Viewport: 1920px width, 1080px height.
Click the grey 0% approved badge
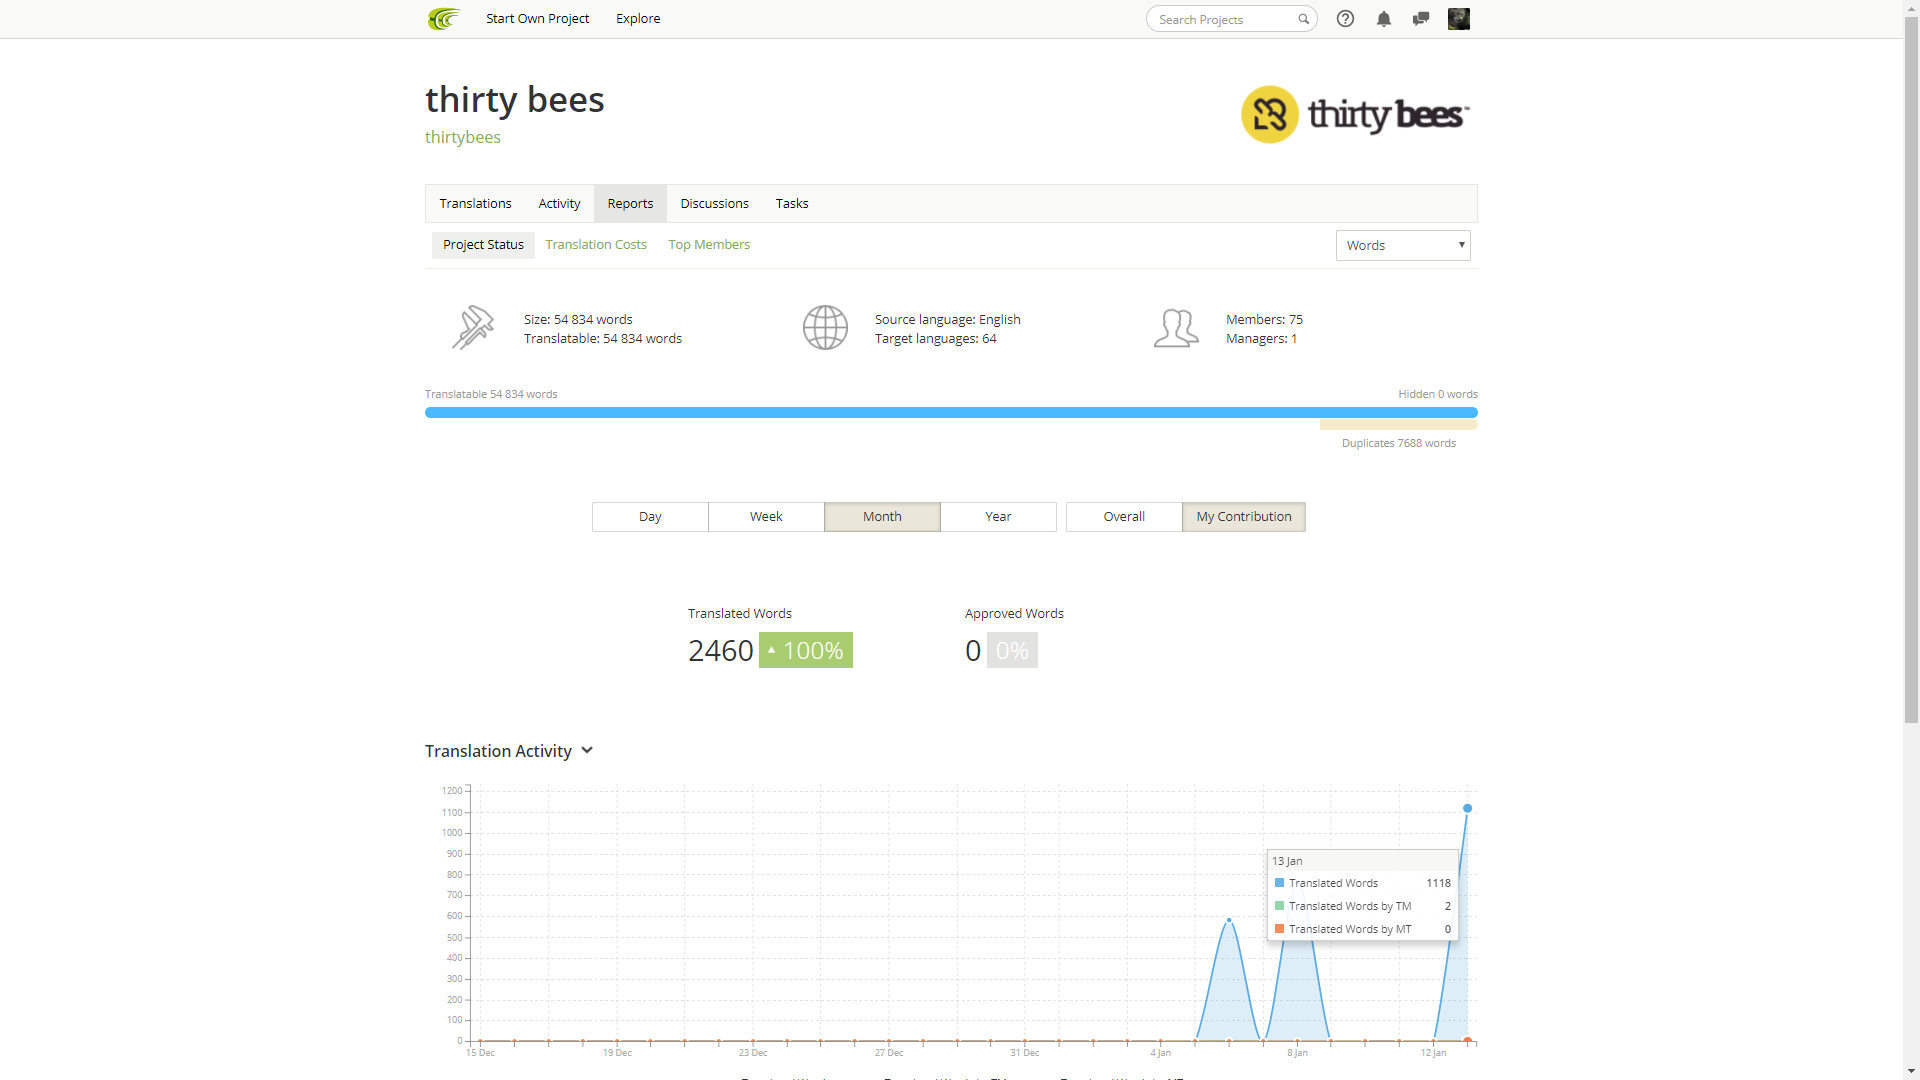pos(1012,650)
